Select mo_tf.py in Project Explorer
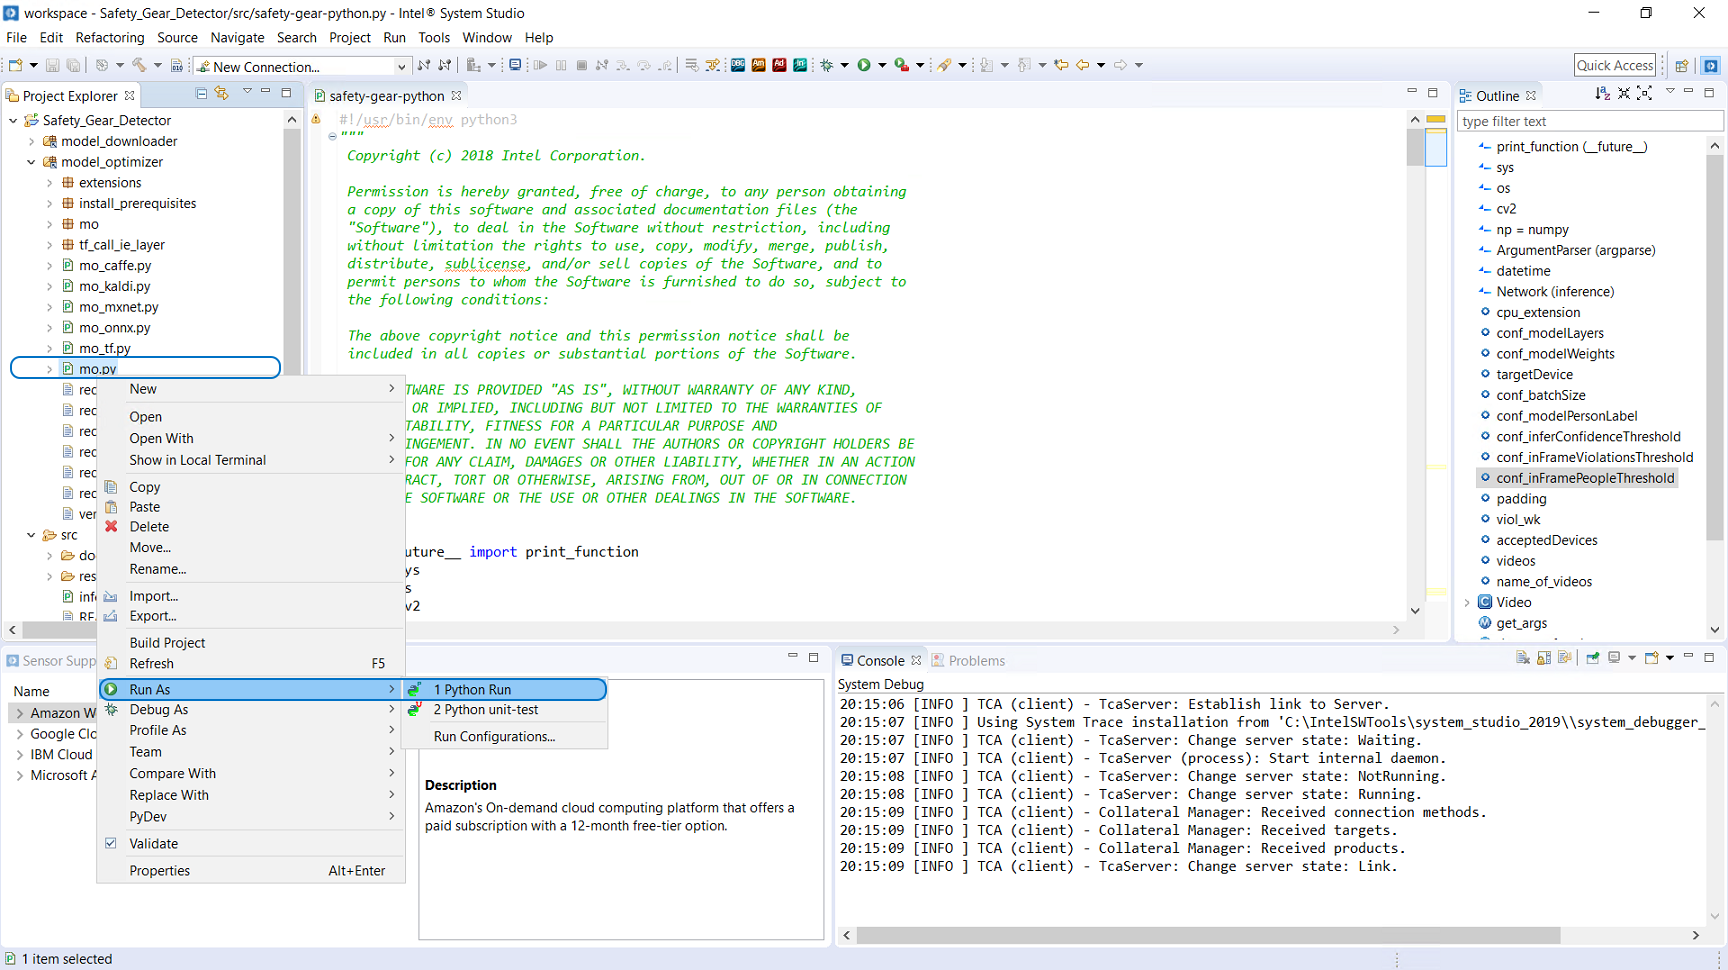Viewport: 1728px width, 970px height. tap(104, 349)
